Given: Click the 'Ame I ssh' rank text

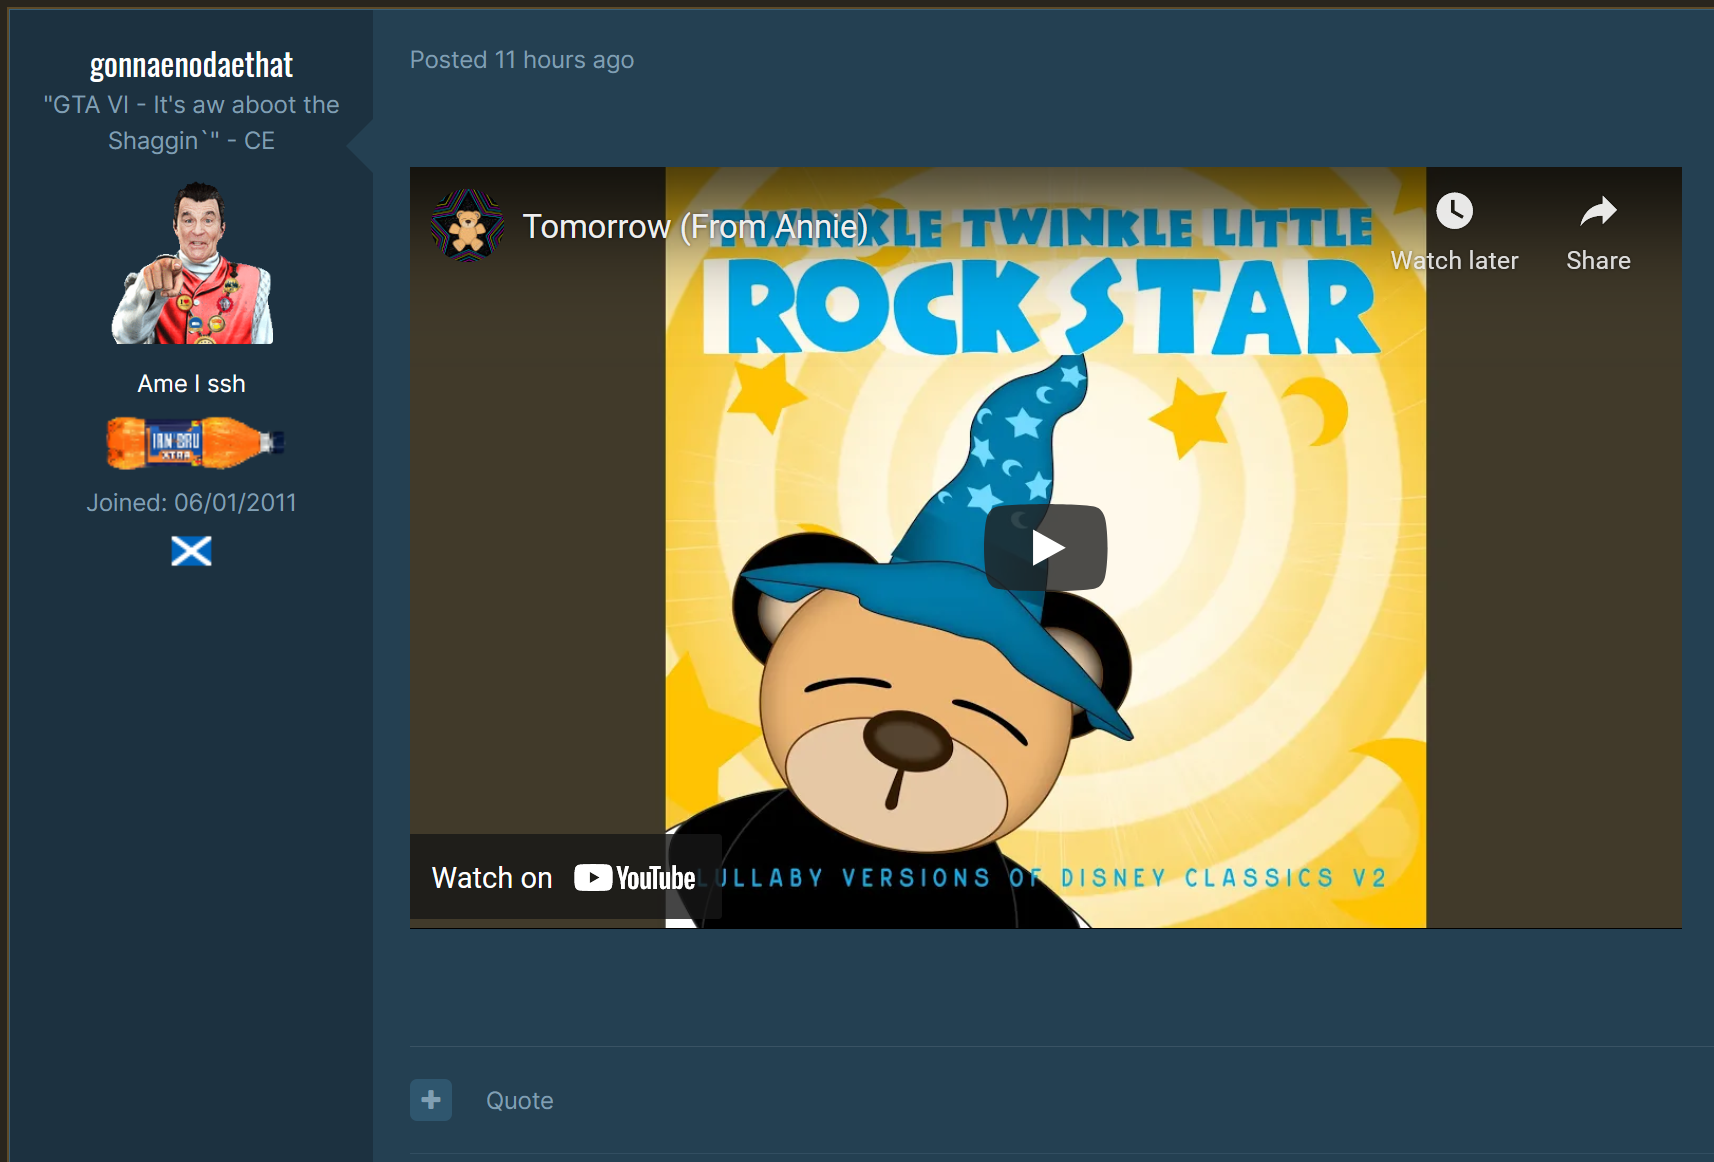Looking at the screenshot, I should [x=191, y=384].
